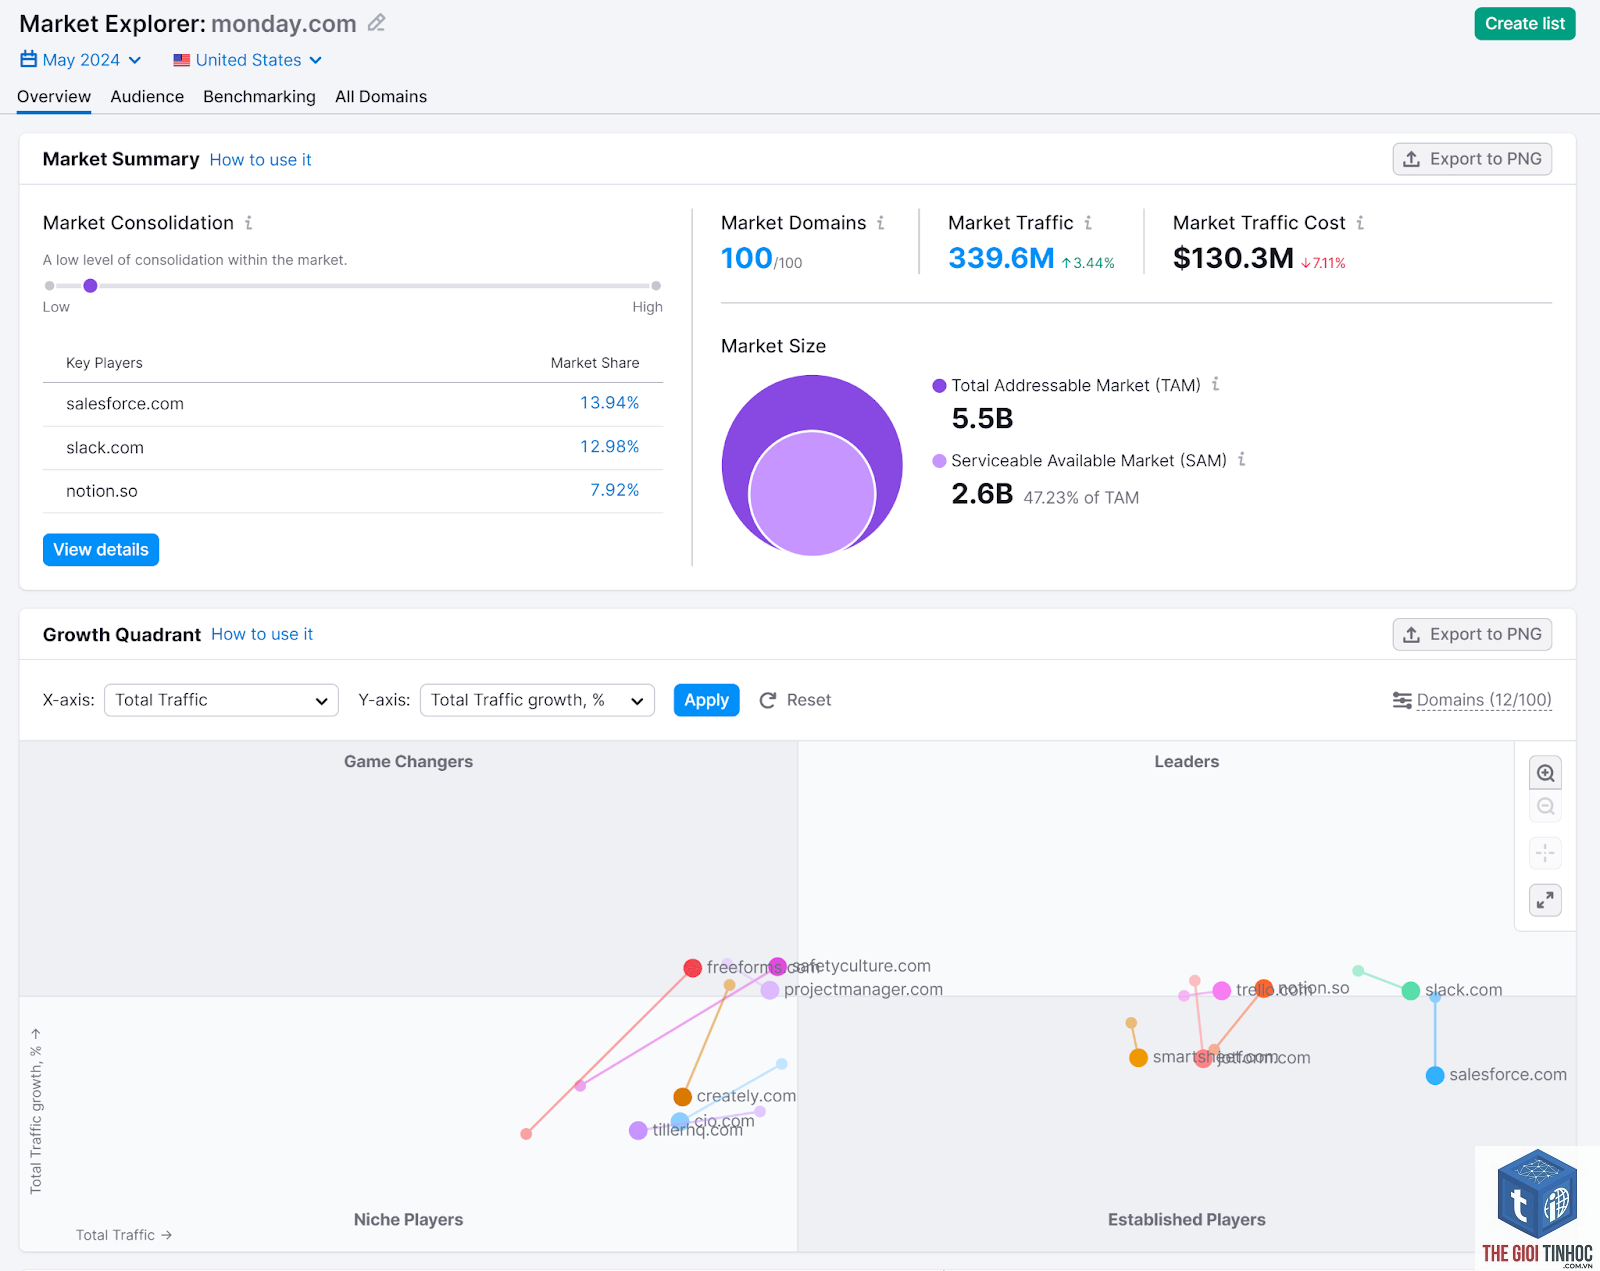Click the recenter crosshair icon on chart
Image resolution: width=1600 pixels, height=1271 pixels.
pos(1546,853)
